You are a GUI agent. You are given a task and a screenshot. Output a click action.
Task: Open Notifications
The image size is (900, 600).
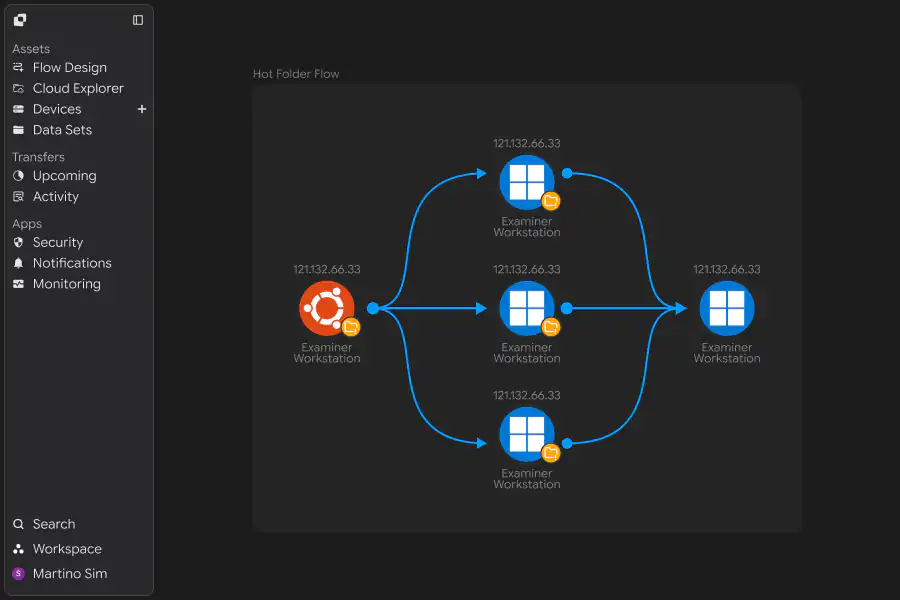pos(72,263)
